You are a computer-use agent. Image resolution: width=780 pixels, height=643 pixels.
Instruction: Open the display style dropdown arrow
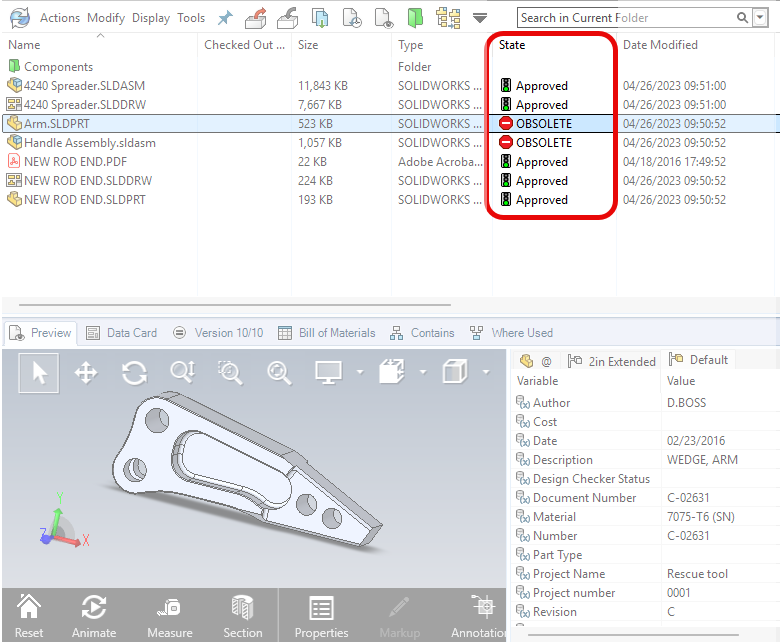pos(486,372)
